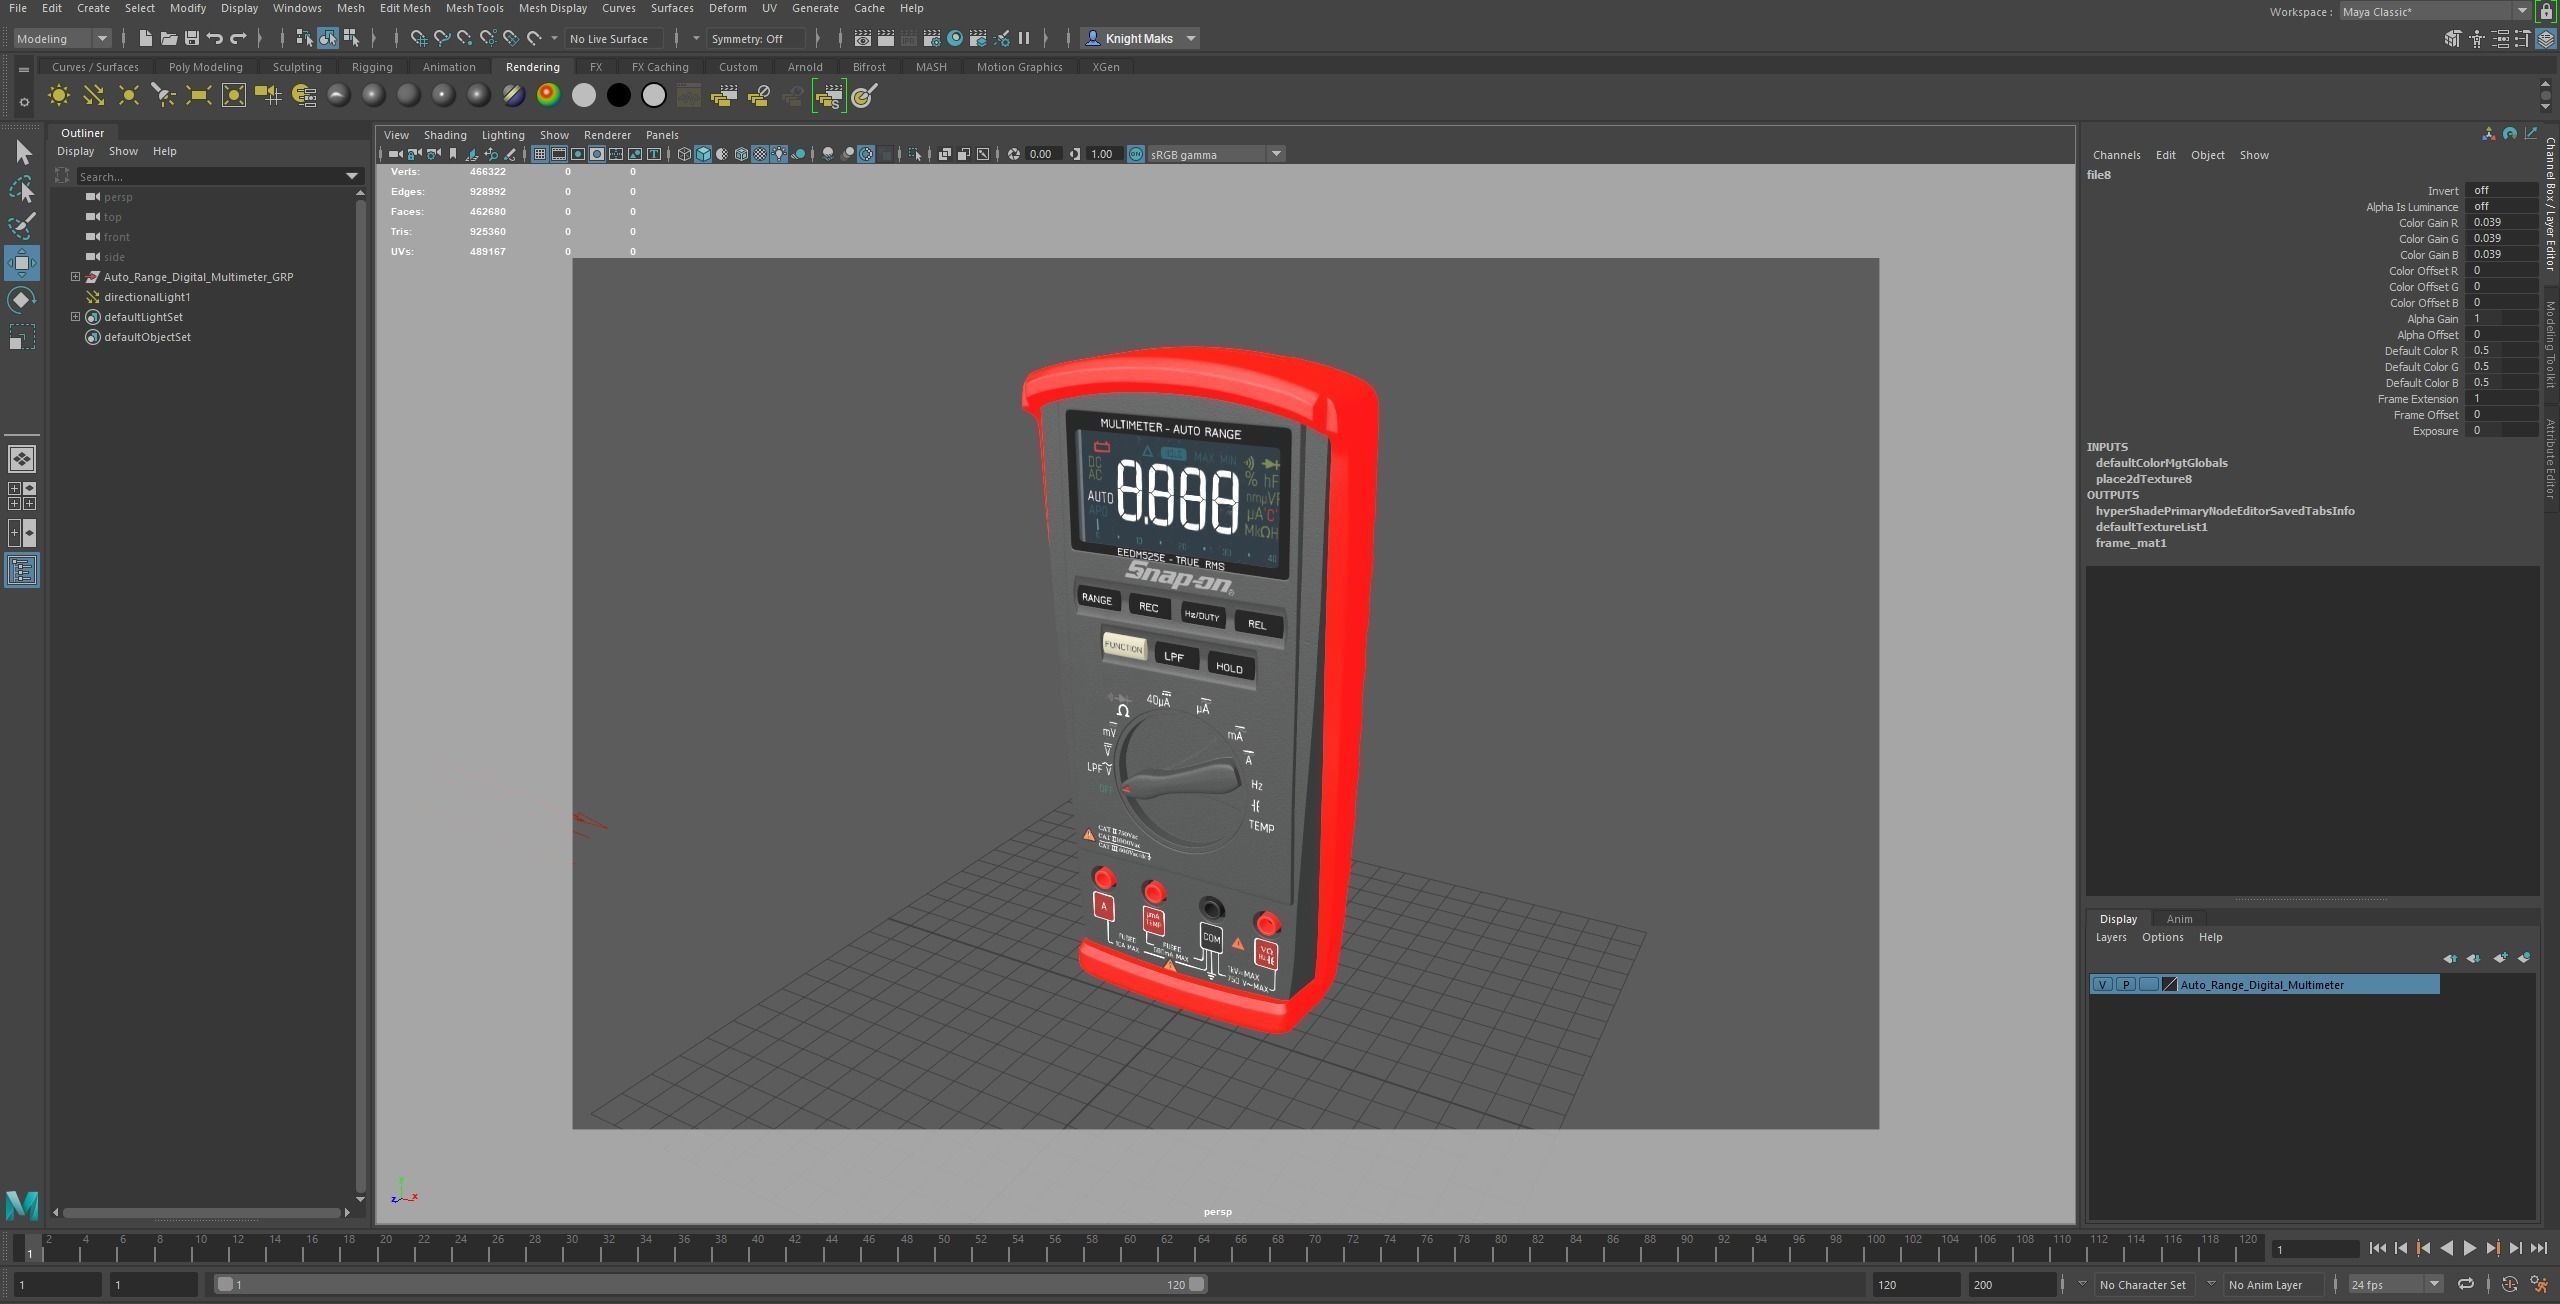Undo the last action with arrow icon

215,38
